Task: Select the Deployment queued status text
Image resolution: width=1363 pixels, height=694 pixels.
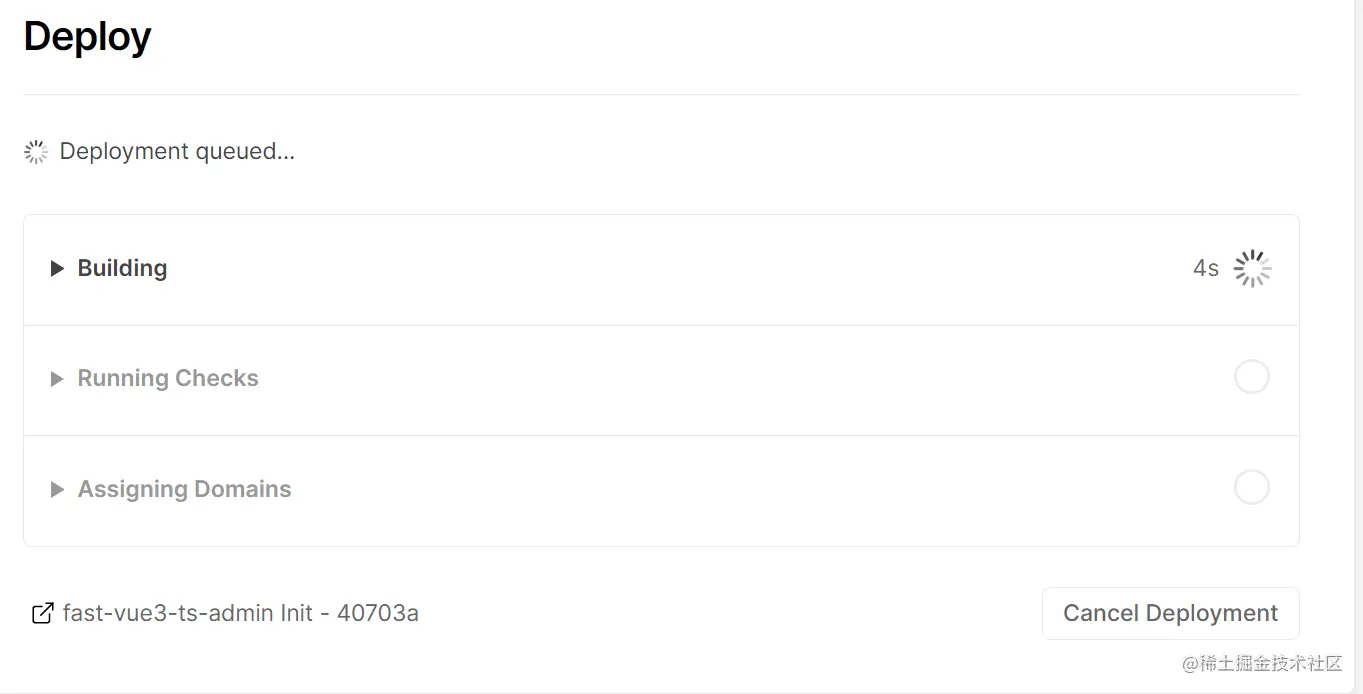Action: pos(177,151)
